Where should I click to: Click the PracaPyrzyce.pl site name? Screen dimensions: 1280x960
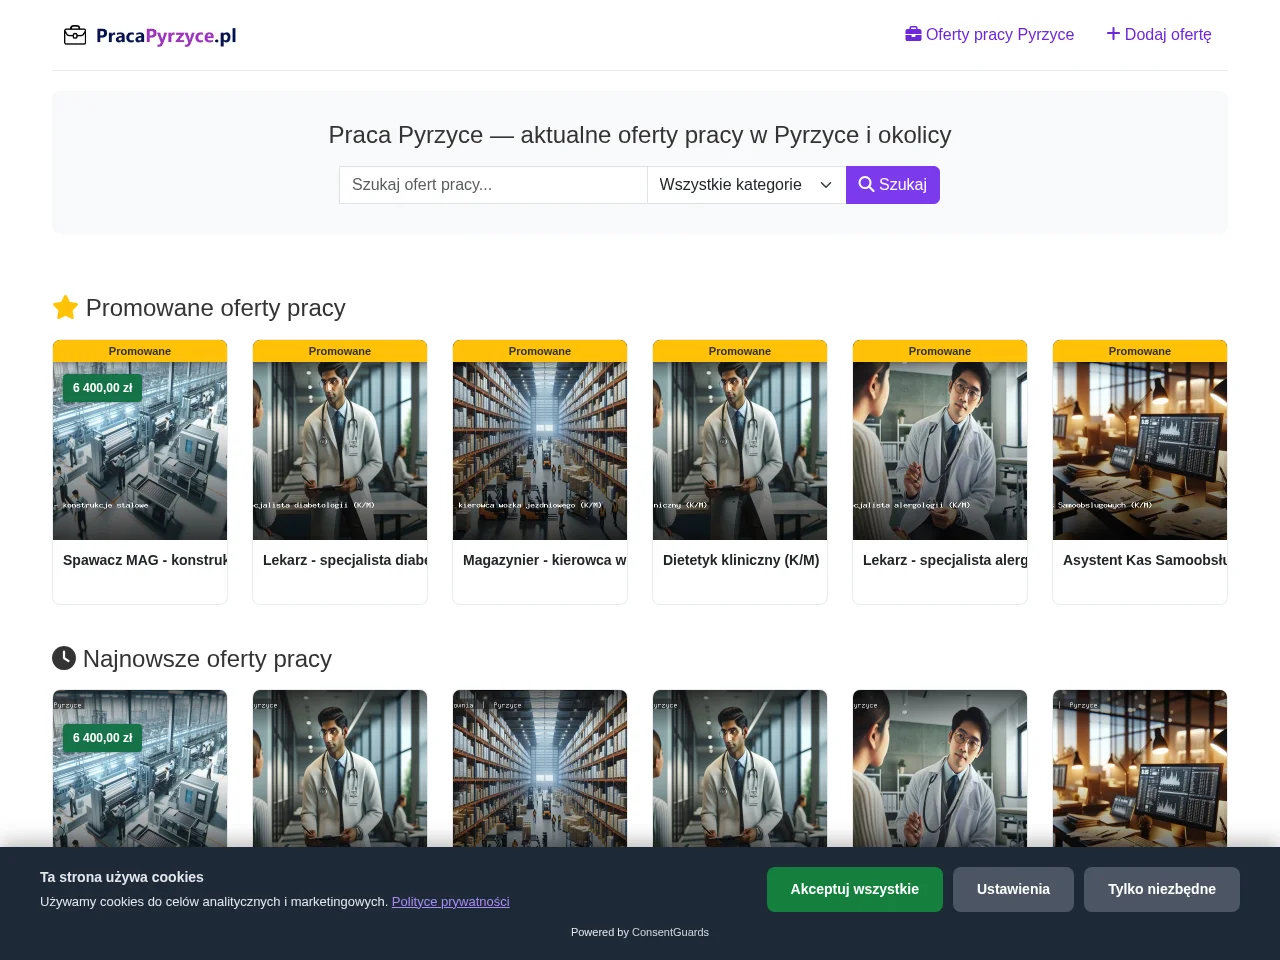tap(166, 36)
